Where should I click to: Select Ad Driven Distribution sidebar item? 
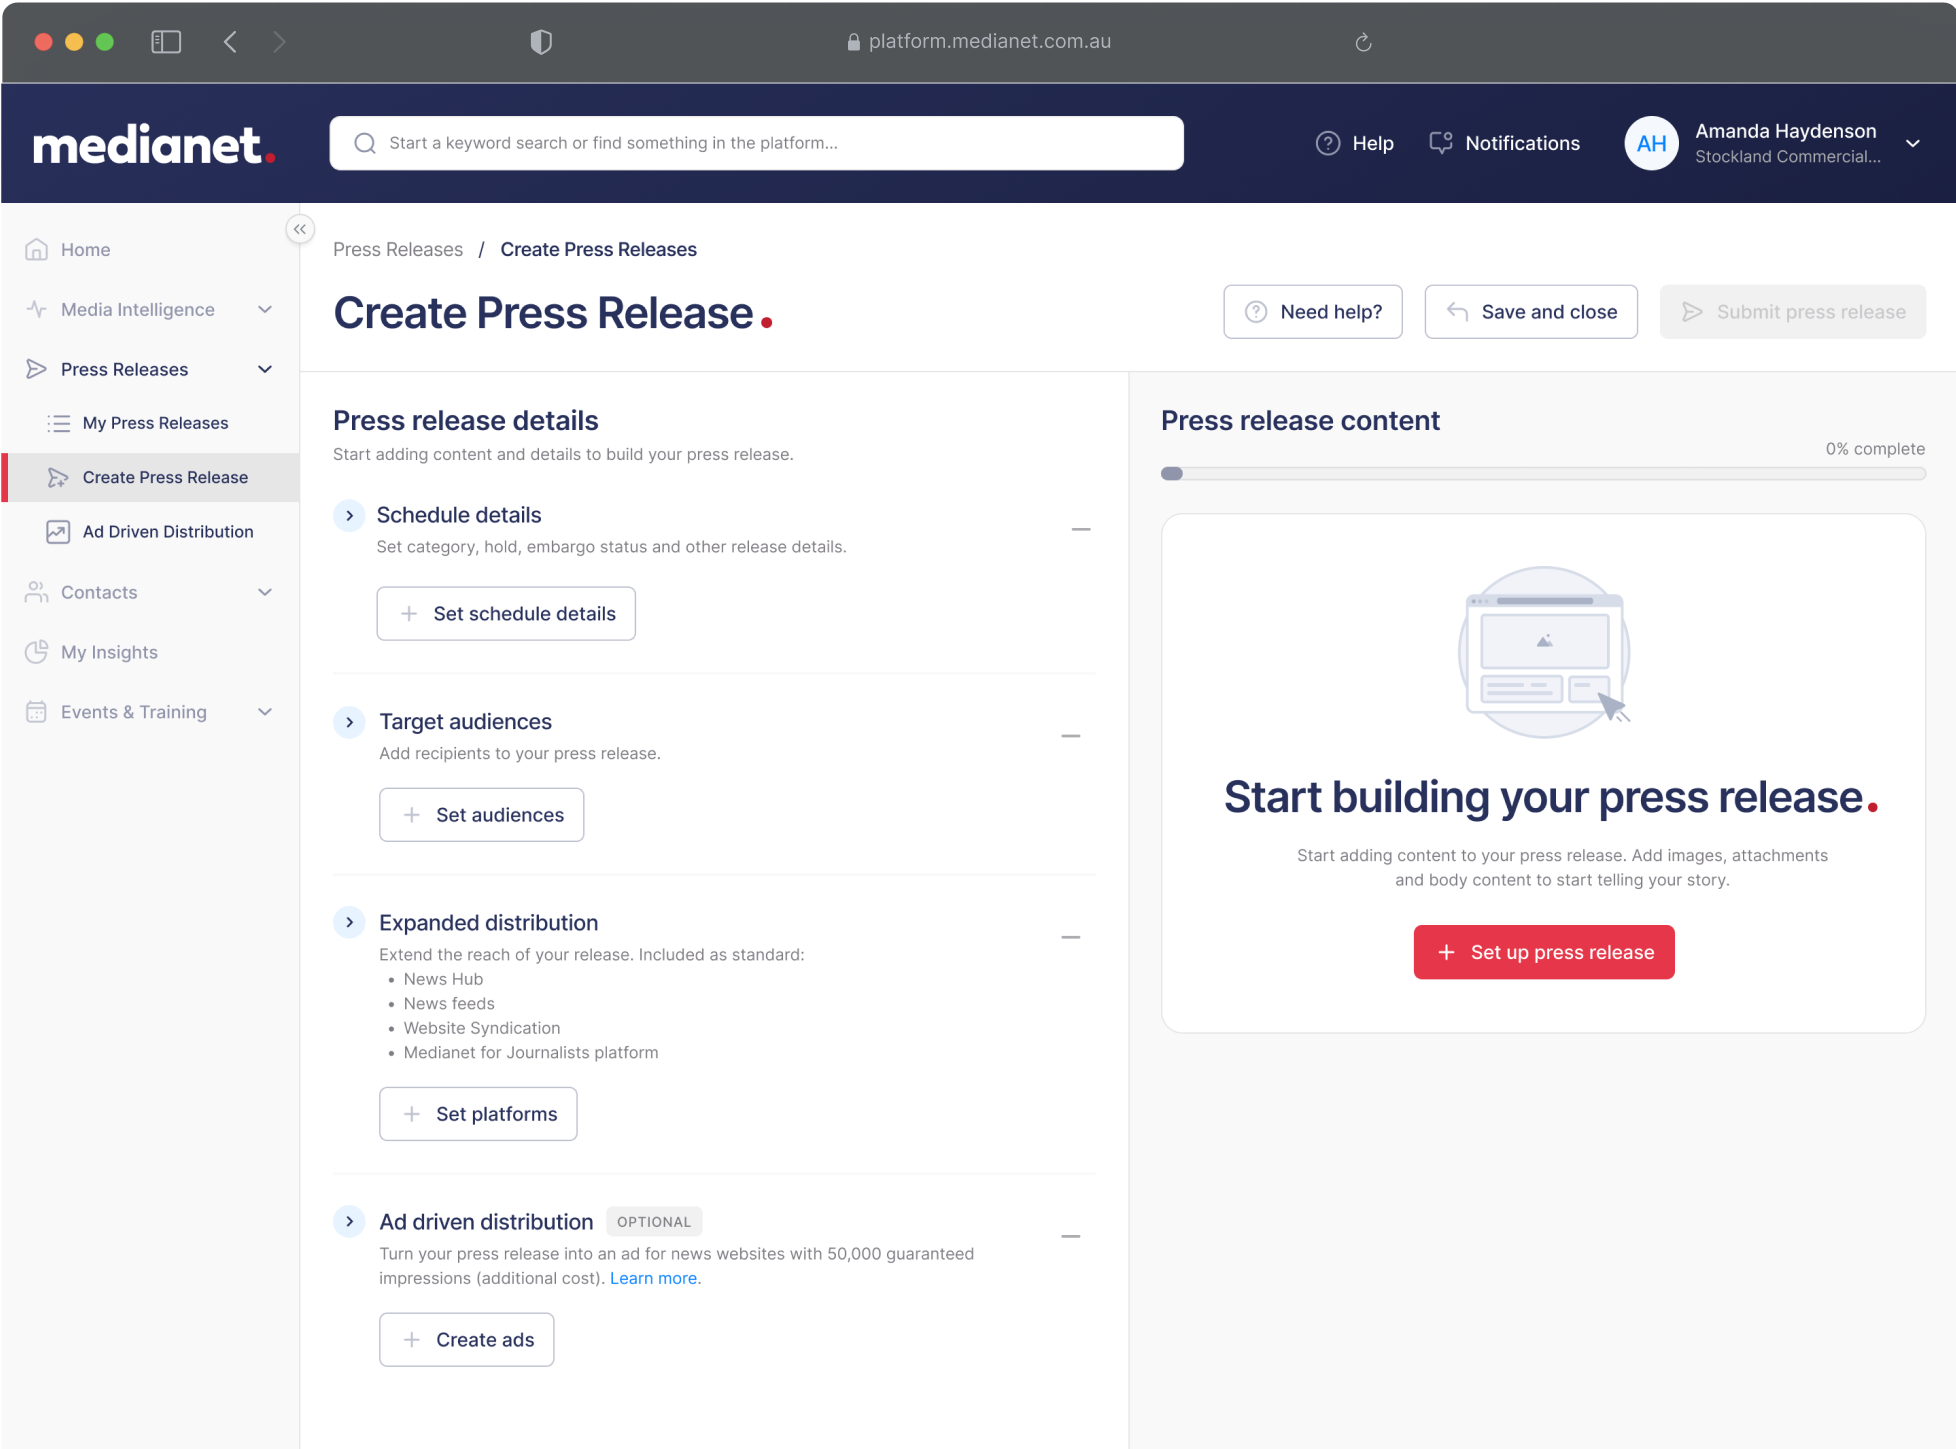point(167,532)
